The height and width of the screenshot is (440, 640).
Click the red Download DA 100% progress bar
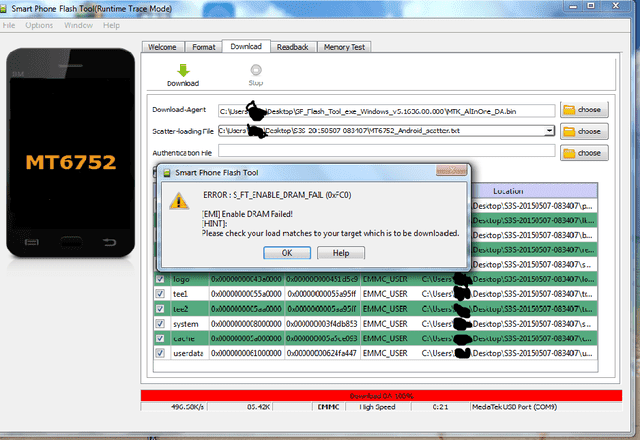click(381, 396)
